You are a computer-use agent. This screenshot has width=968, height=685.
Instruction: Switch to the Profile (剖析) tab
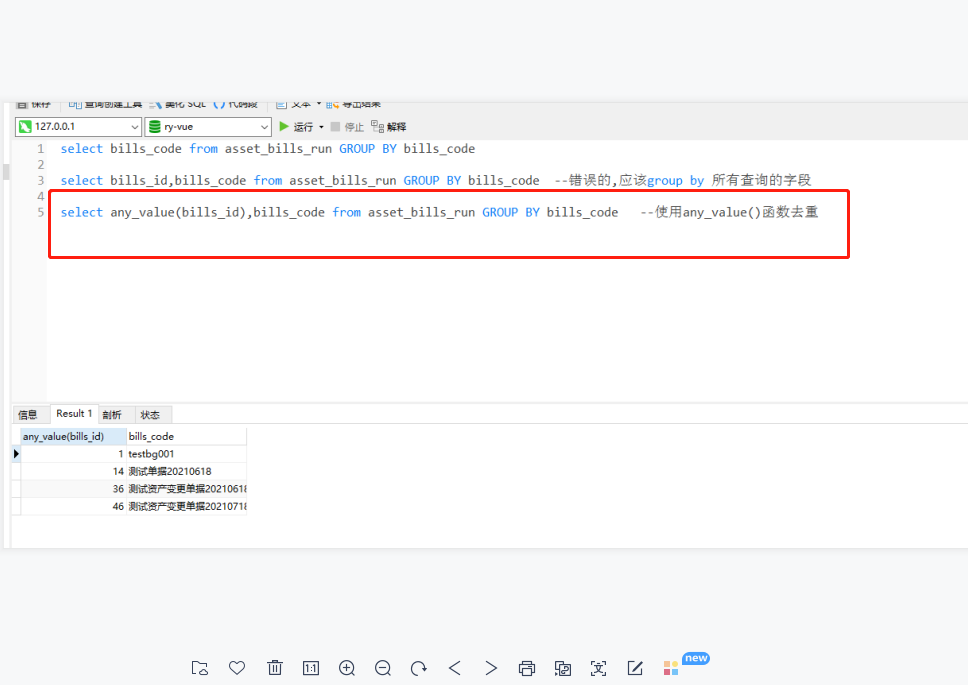coord(112,414)
